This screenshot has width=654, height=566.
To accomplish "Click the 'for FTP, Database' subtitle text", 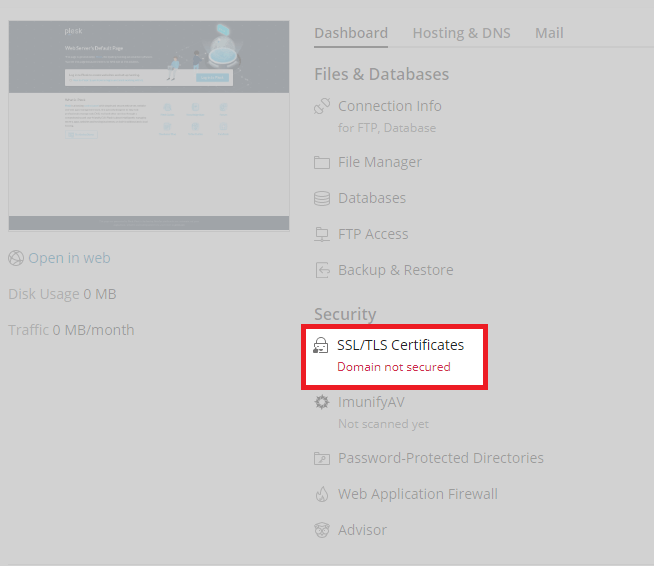I will tap(387, 128).
